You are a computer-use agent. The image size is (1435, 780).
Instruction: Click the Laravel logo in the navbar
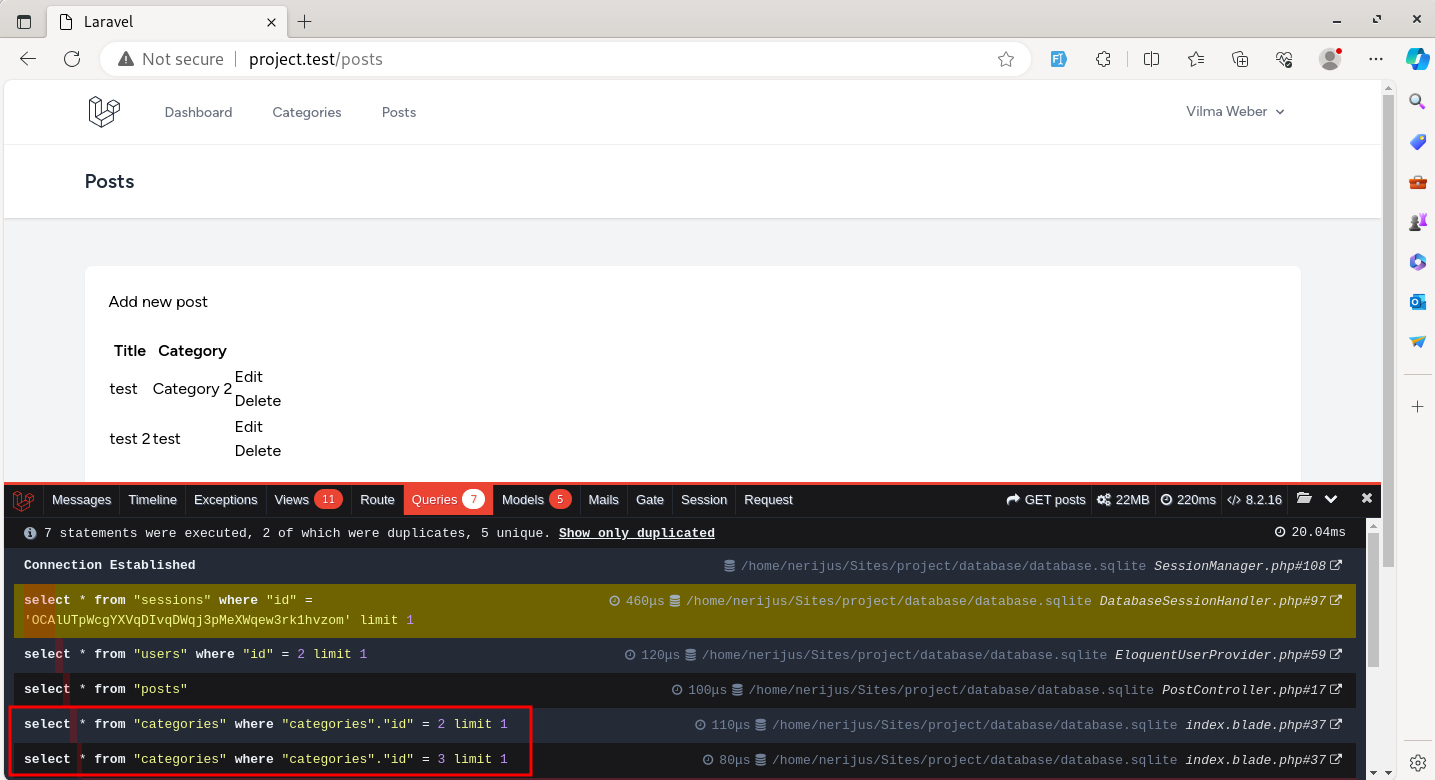(x=104, y=112)
